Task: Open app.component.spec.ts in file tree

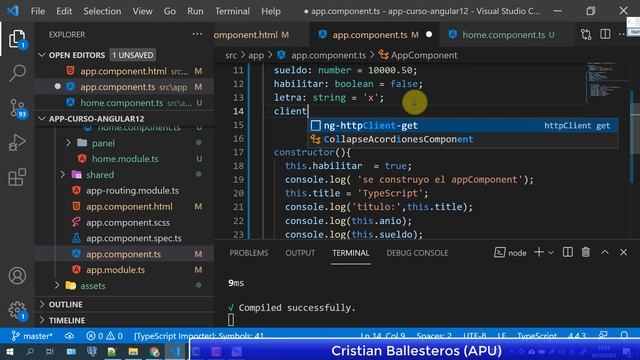Action: (x=133, y=238)
